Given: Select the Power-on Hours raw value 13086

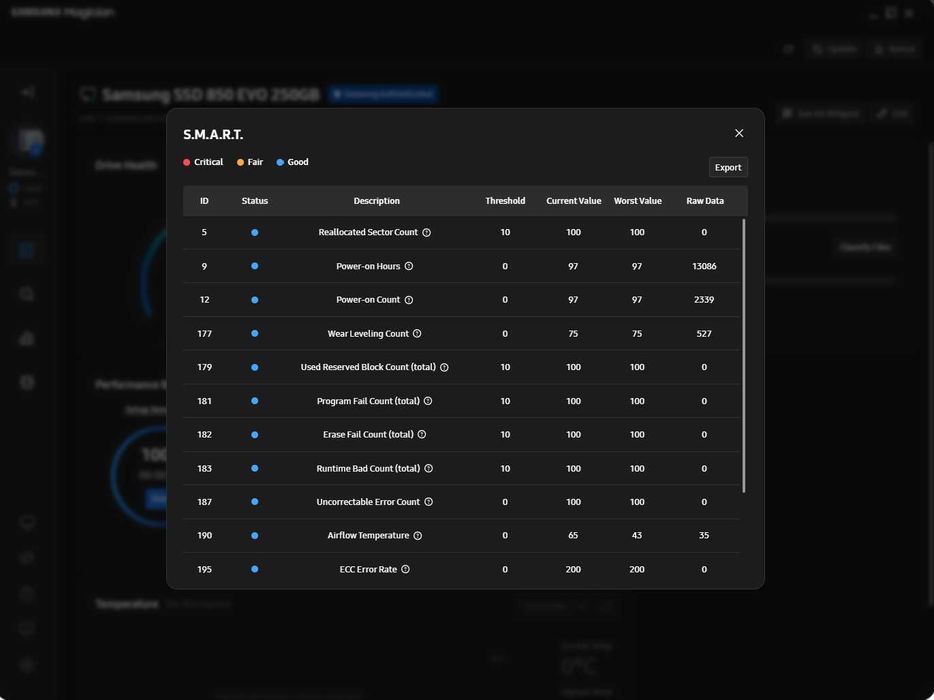Looking at the screenshot, I should [x=704, y=266].
